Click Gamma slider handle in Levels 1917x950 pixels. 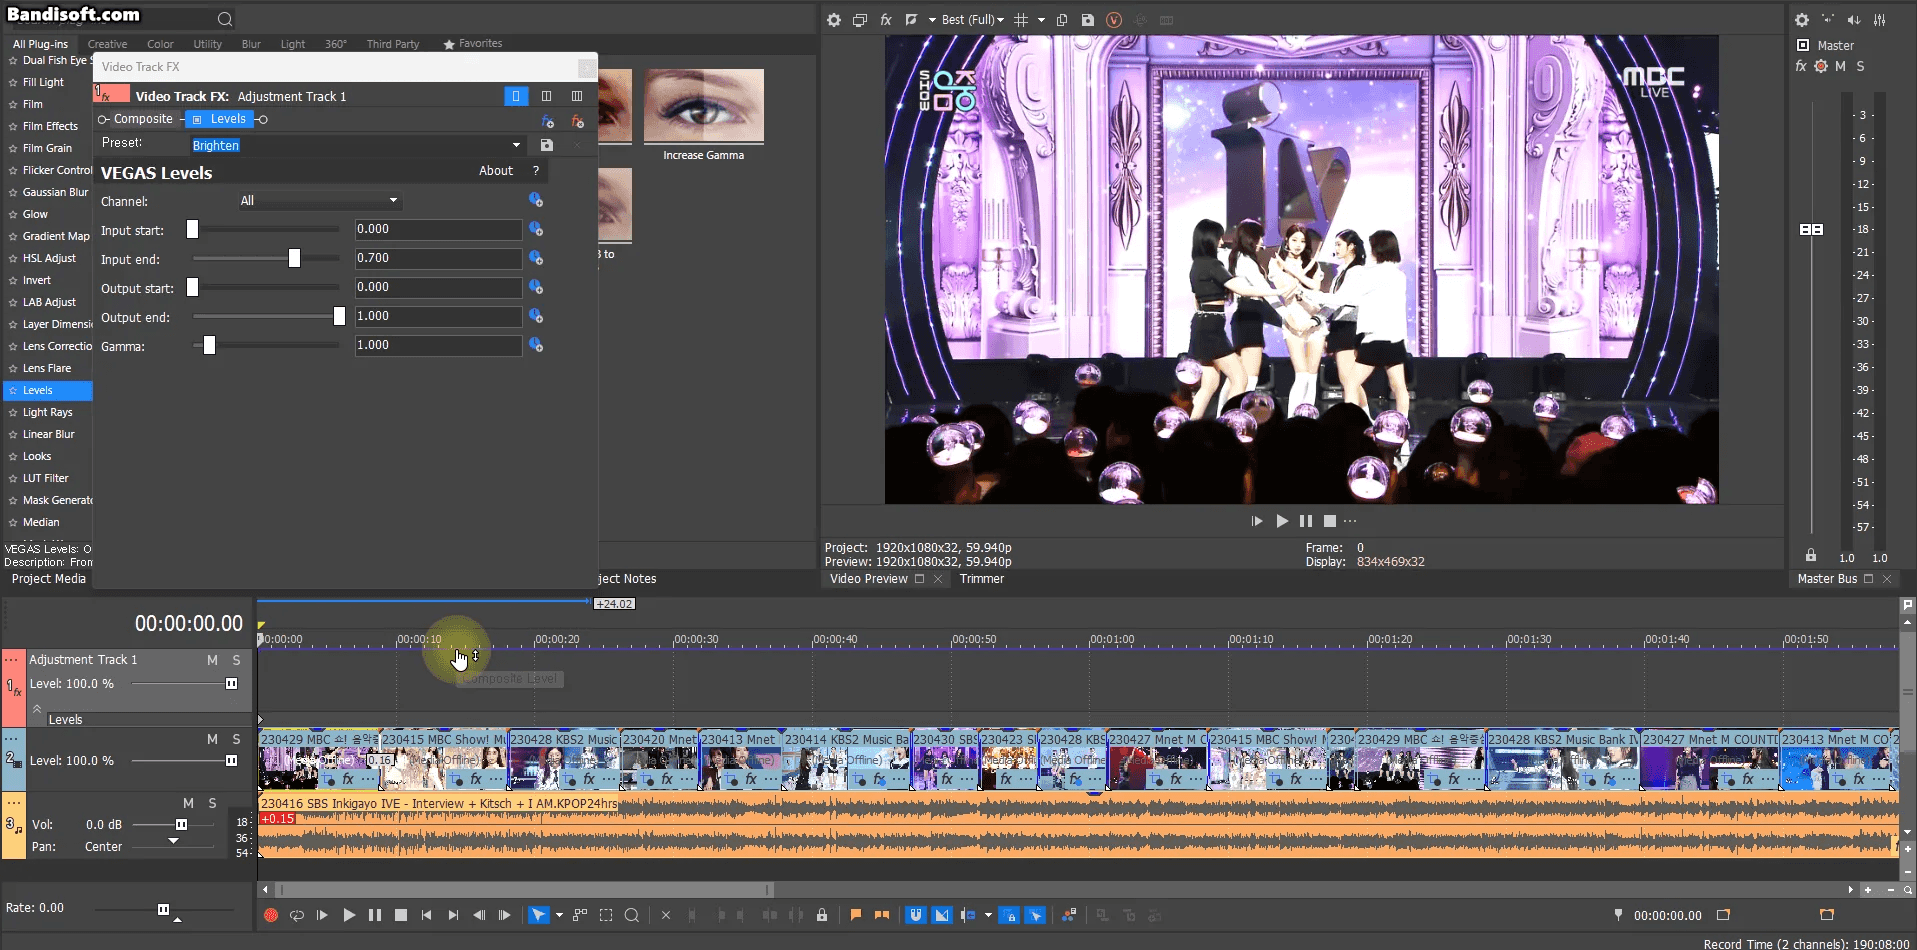209,346
